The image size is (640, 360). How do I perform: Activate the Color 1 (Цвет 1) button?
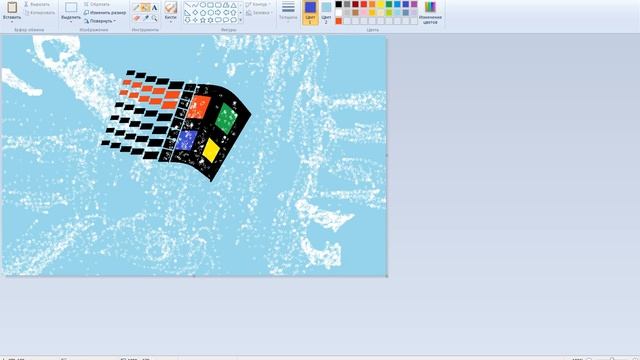[x=310, y=12]
